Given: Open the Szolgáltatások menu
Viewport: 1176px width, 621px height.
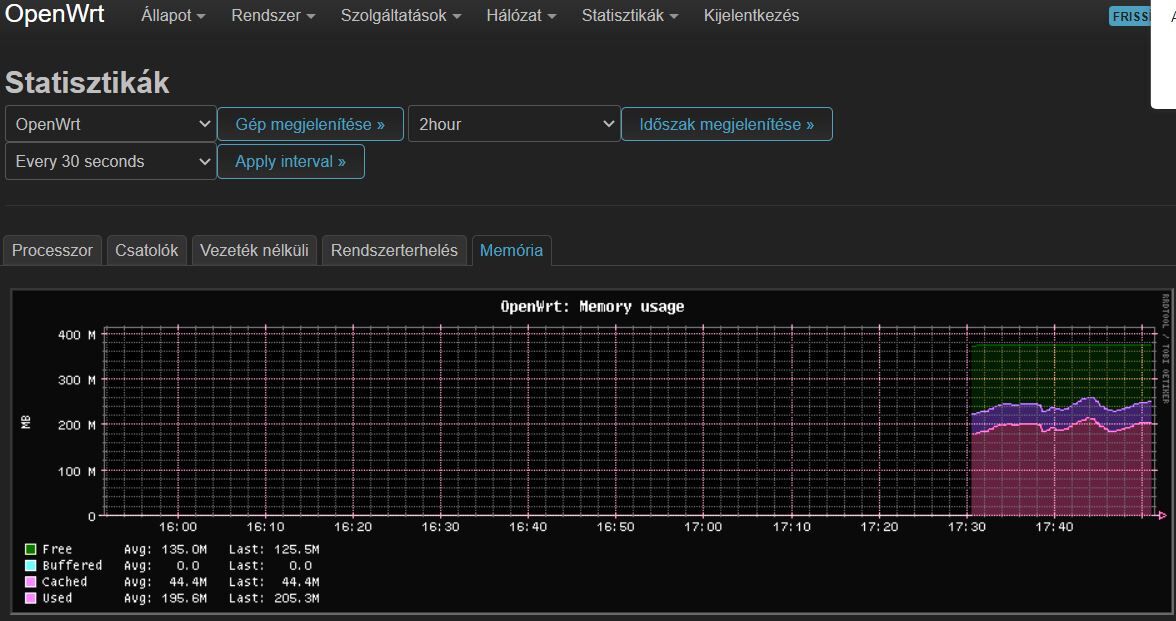Looking at the screenshot, I should pyautogui.click(x=400, y=16).
